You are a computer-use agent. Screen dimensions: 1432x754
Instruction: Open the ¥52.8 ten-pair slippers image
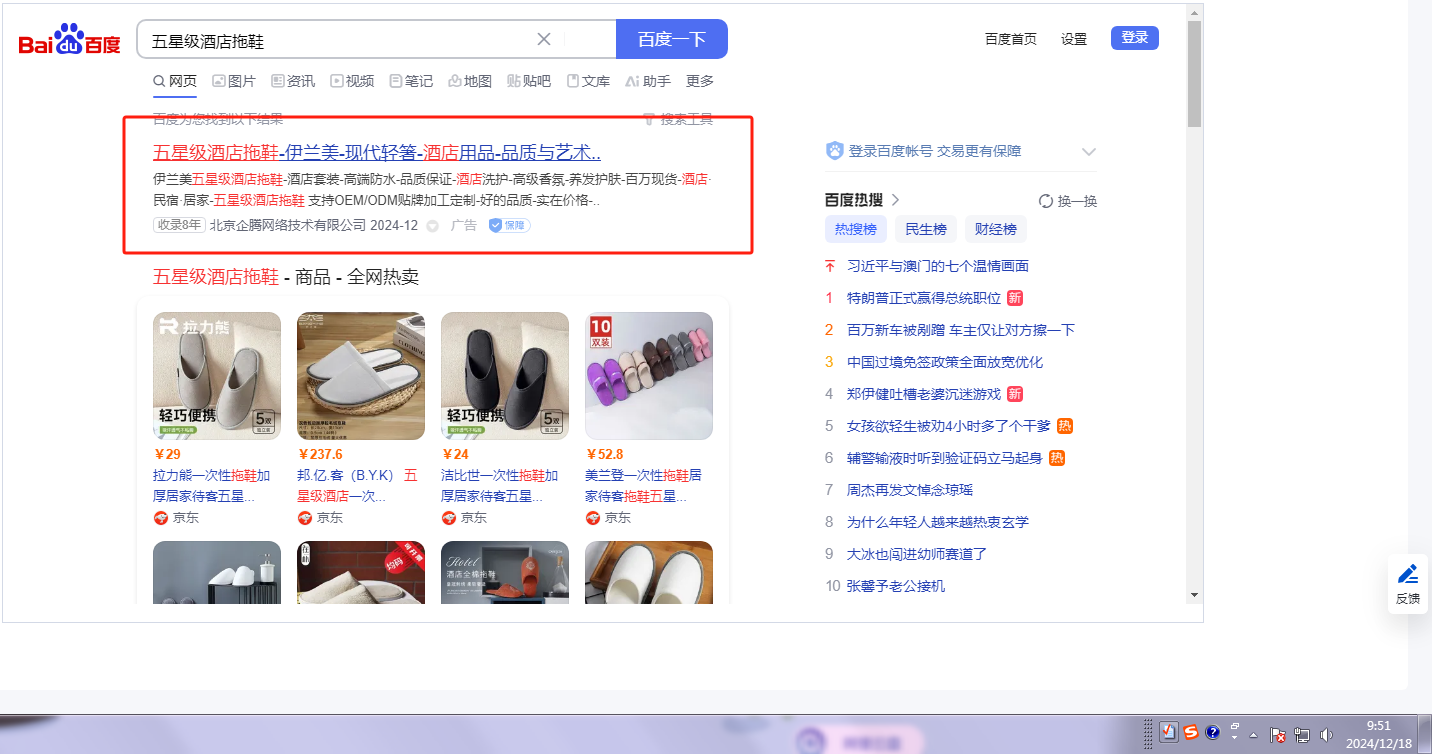click(649, 376)
